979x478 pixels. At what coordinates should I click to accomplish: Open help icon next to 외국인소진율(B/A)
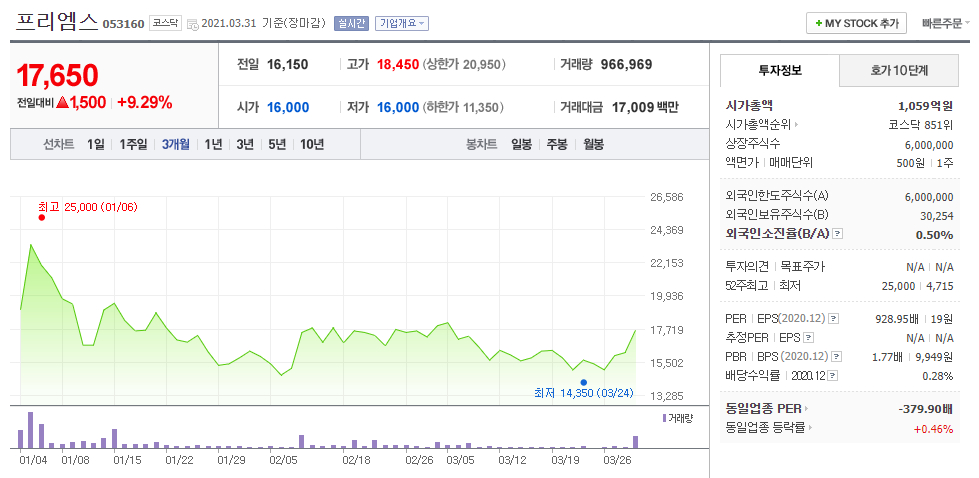[838, 234]
